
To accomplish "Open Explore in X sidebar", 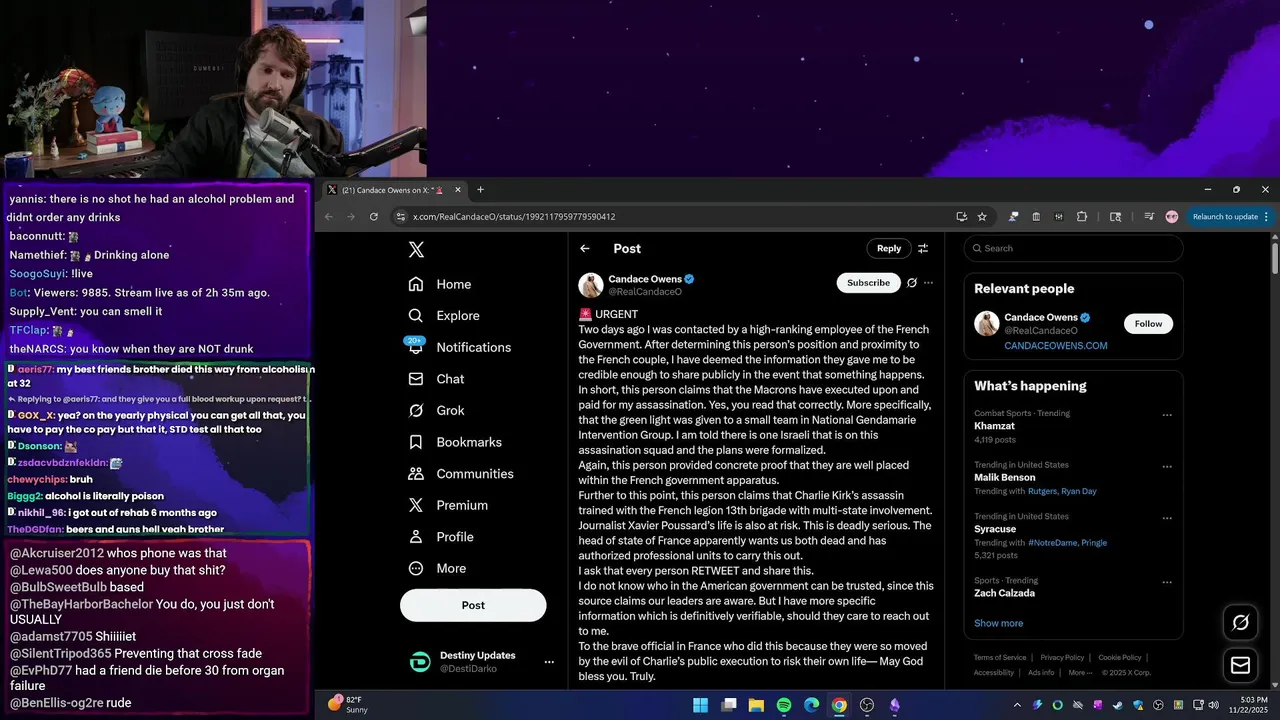I will click(x=443, y=315).
